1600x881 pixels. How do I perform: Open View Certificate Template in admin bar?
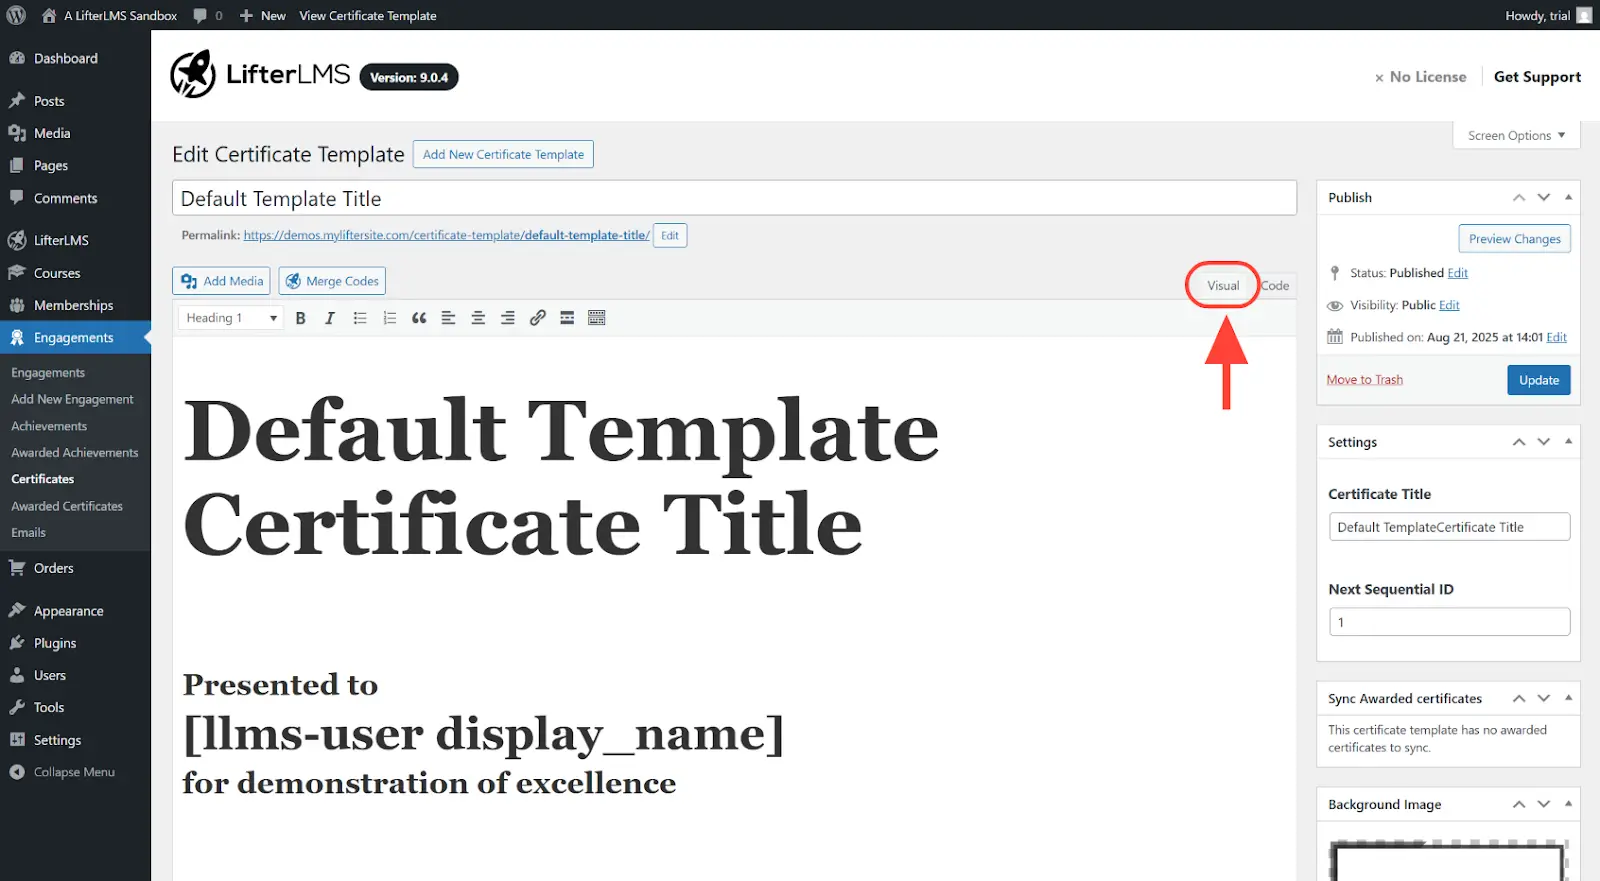point(368,15)
